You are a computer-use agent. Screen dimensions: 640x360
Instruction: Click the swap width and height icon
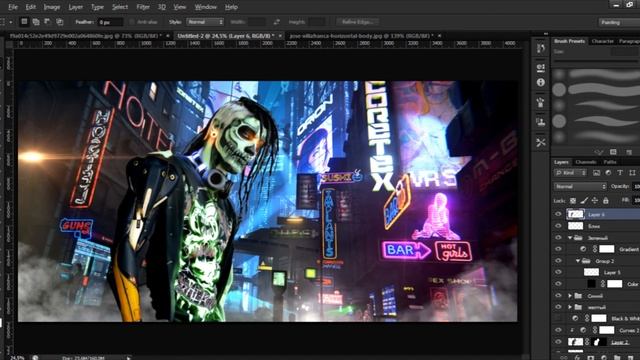tap(277, 22)
